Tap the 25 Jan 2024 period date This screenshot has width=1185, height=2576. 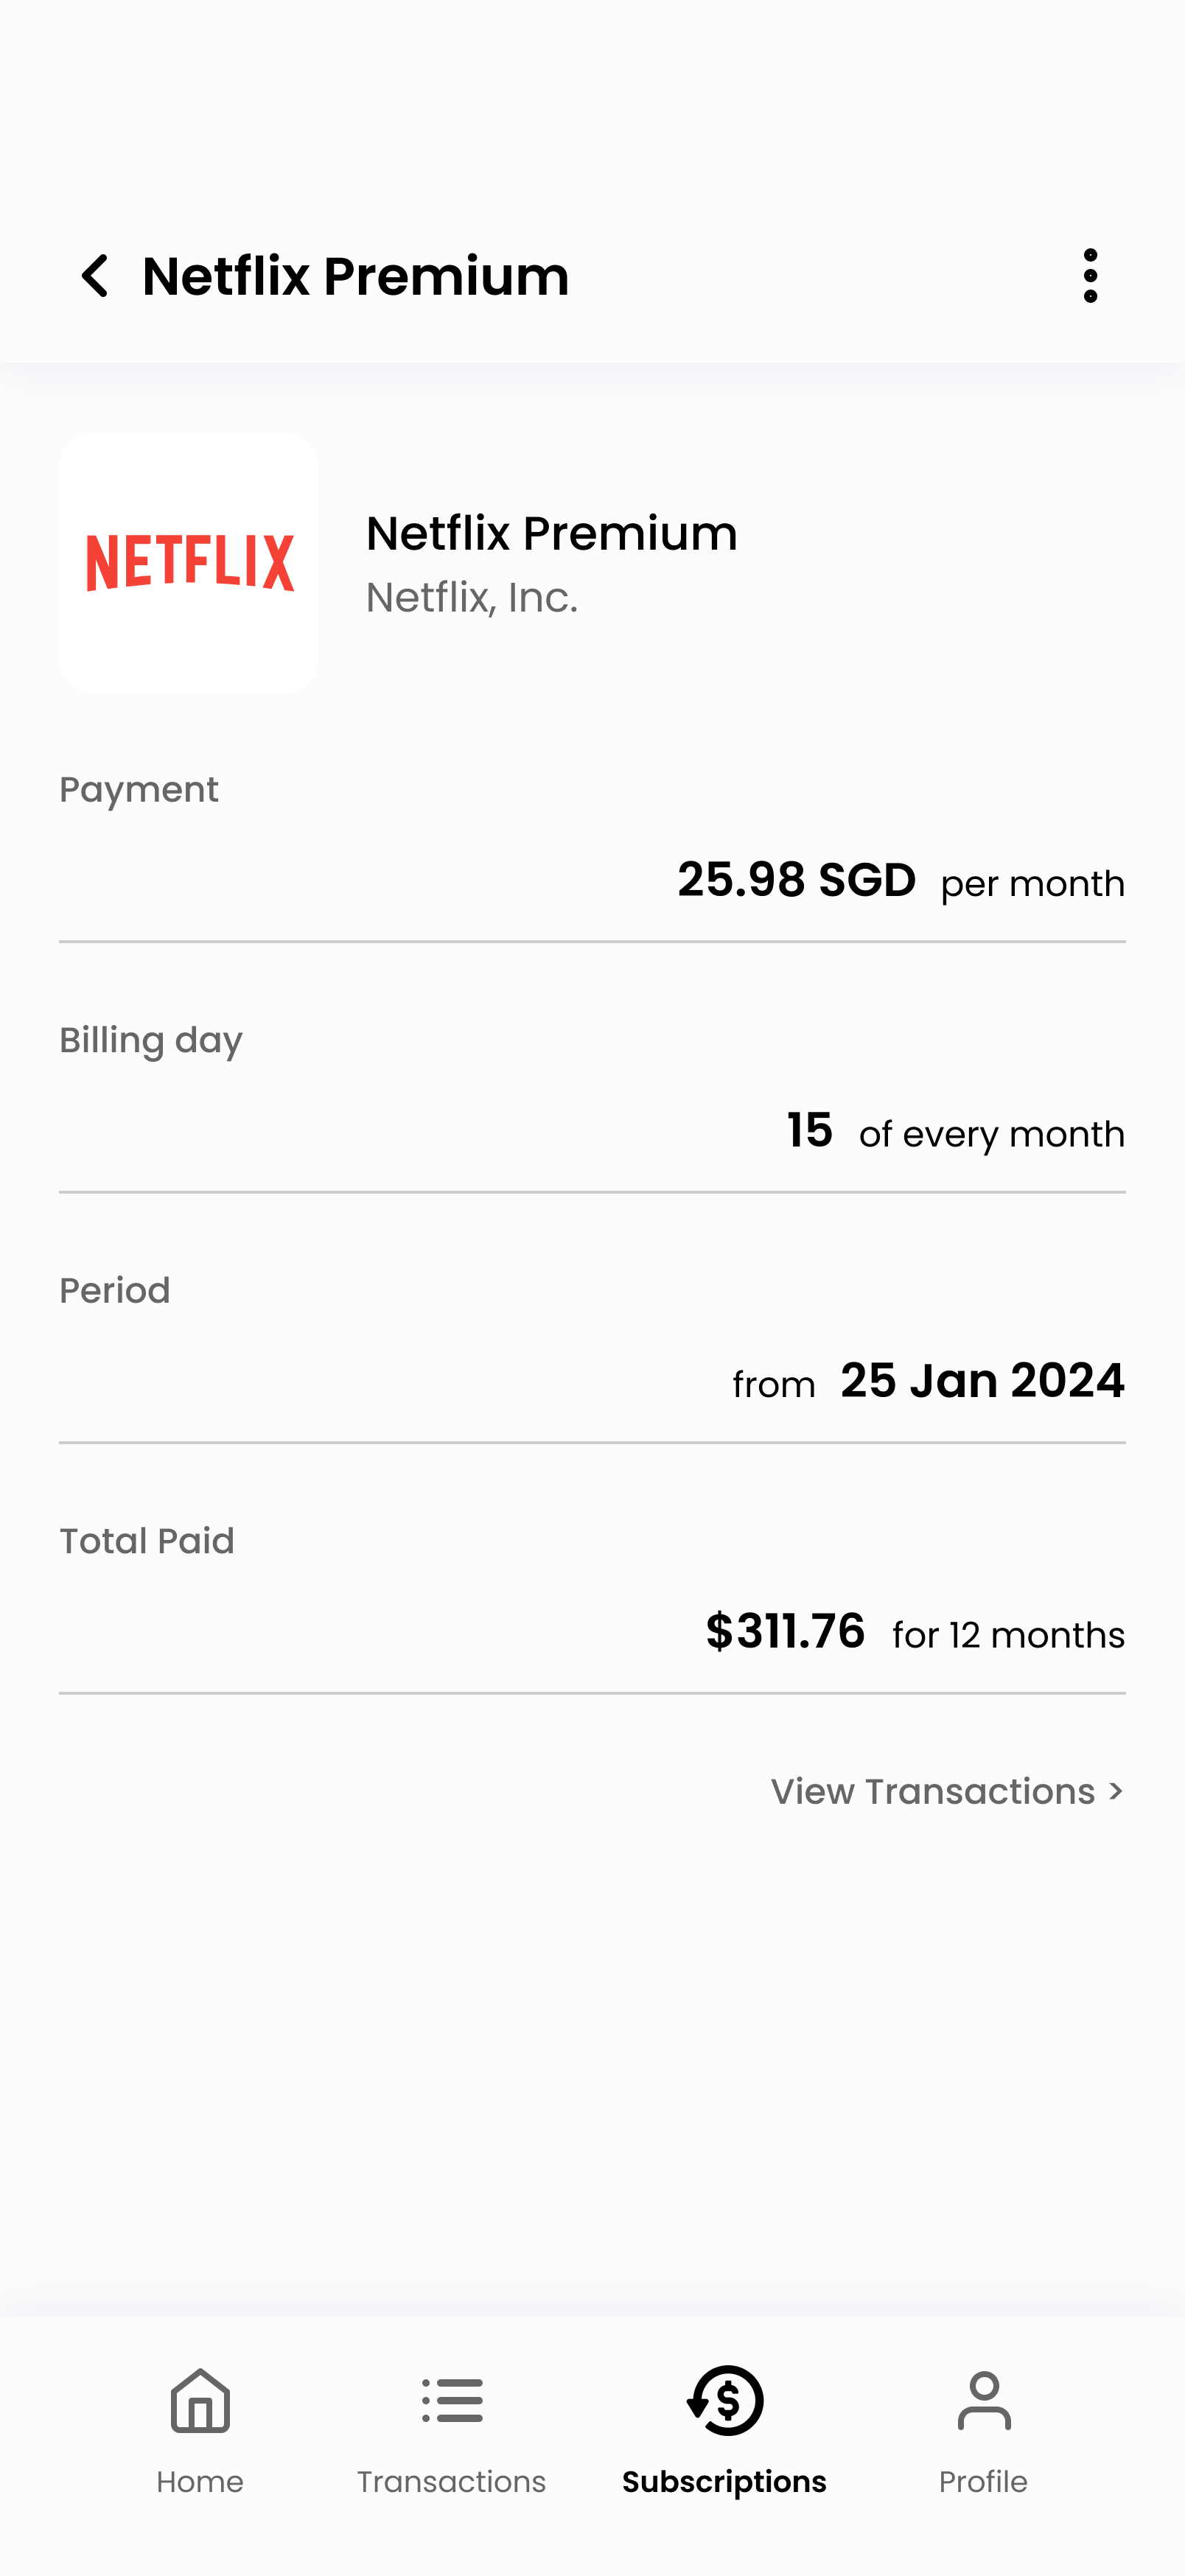(982, 1381)
